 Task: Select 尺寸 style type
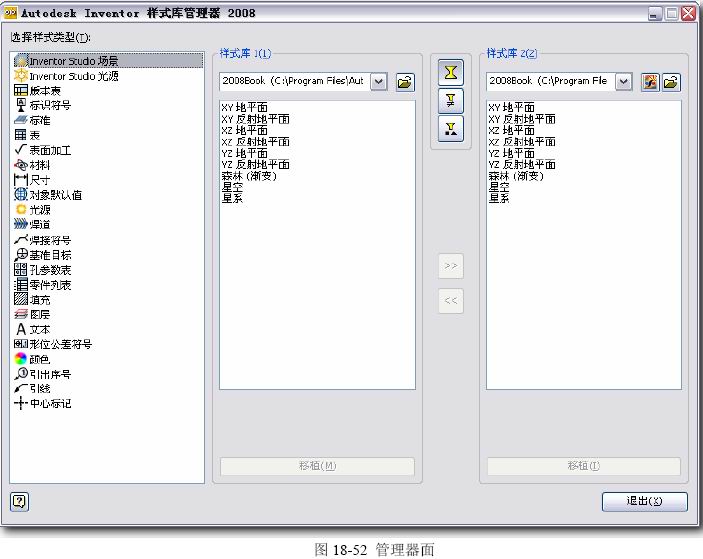point(32,180)
